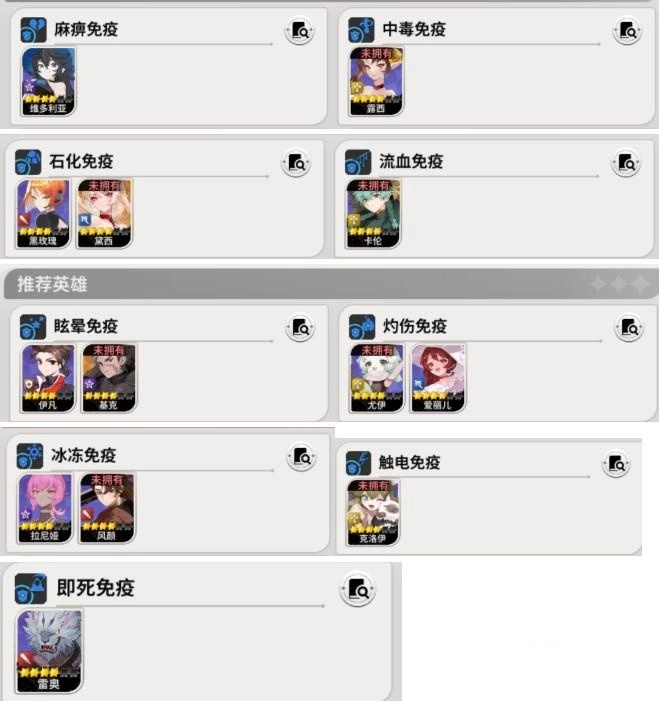
Task: Click the magnifier icon for 流血免疫
Action: [626, 164]
